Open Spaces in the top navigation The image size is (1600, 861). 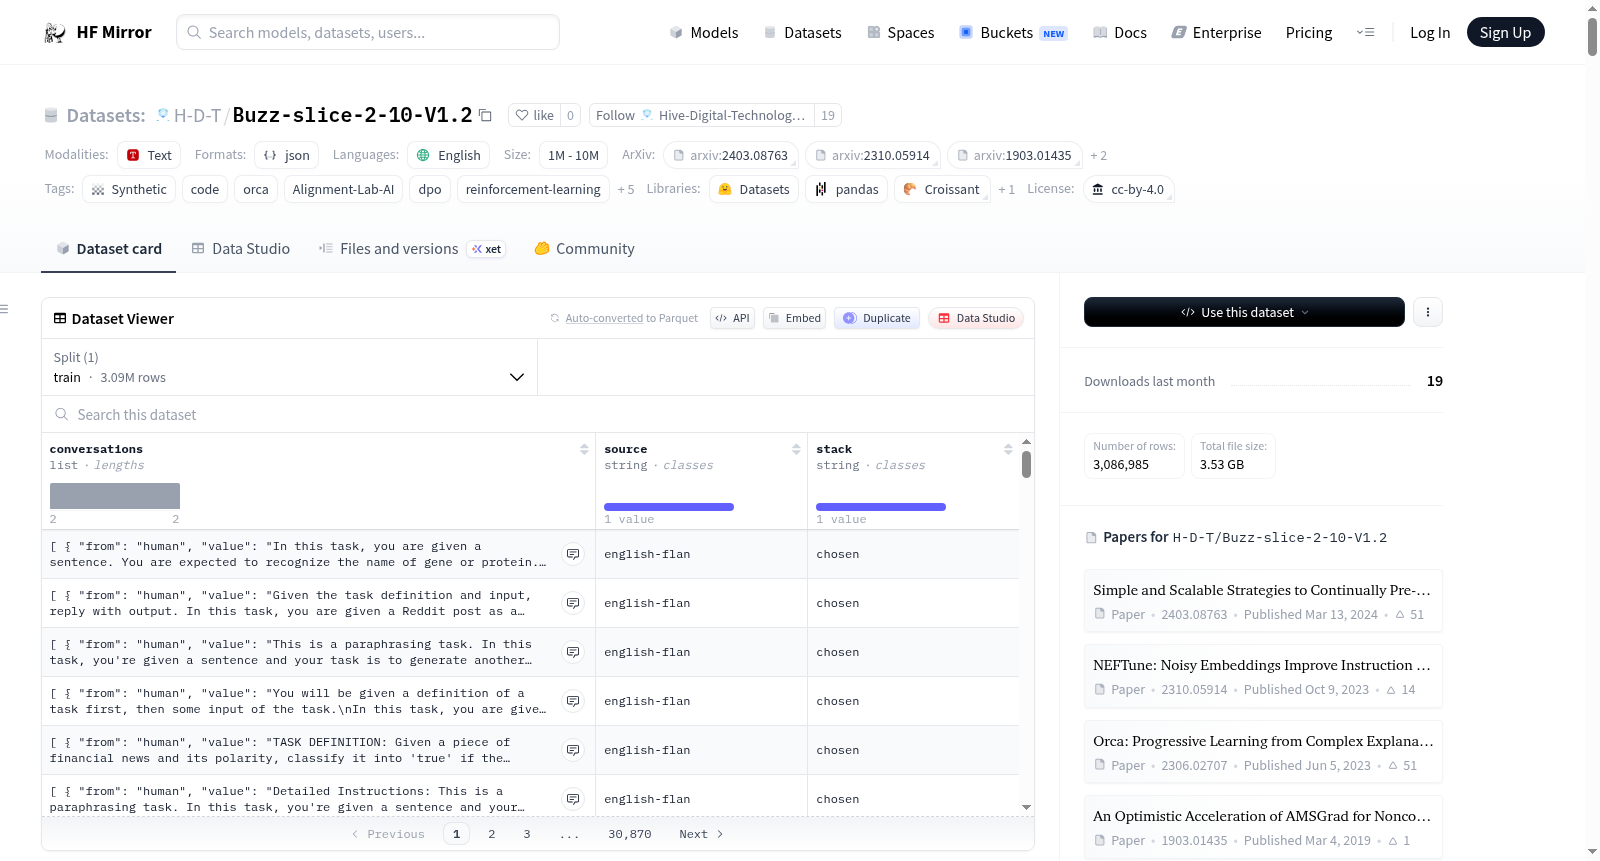pos(901,33)
